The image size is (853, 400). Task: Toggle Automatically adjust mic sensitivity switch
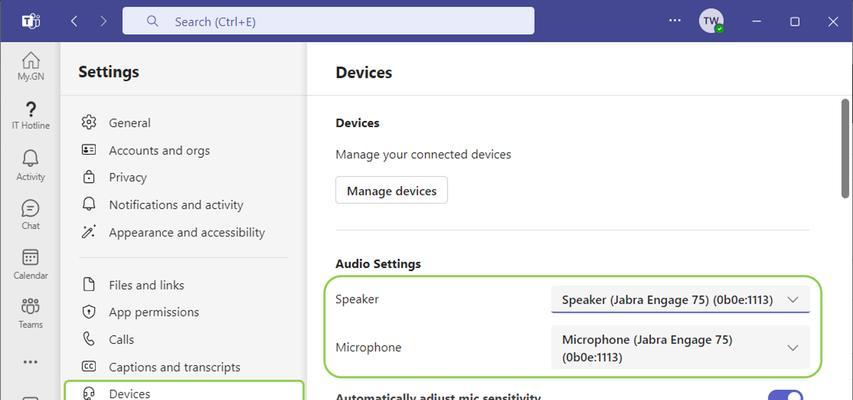pos(785,396)
